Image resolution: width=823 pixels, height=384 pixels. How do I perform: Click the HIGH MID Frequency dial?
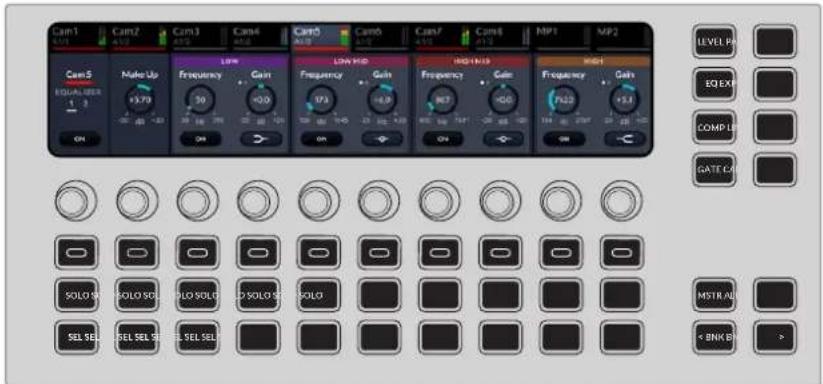pos(442,99)
